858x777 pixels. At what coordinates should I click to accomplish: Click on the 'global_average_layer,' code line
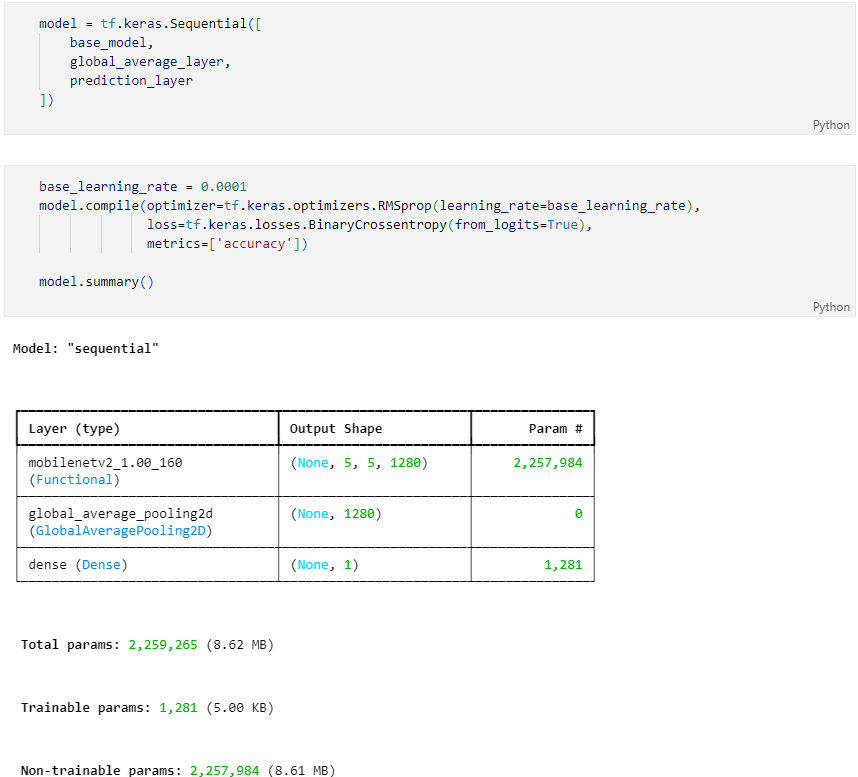click(x=150, y=62)
